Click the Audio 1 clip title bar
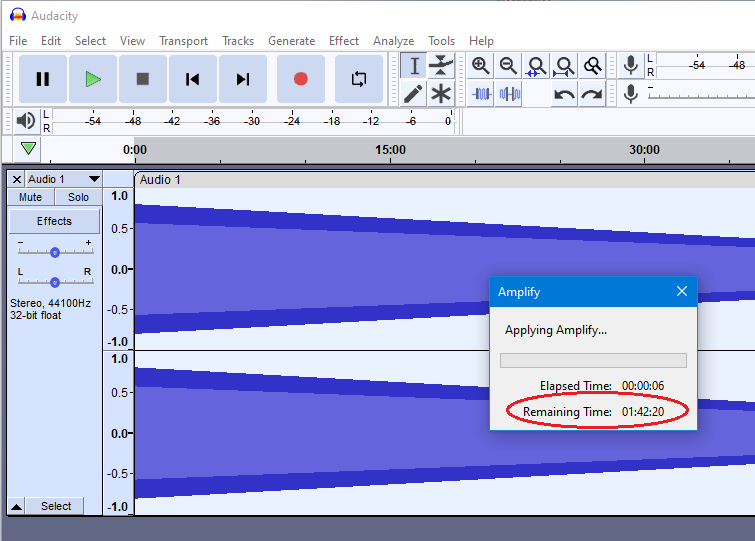The height and width of the screenshot is (541, 755). pyautogui.click(x=444, y=180)
